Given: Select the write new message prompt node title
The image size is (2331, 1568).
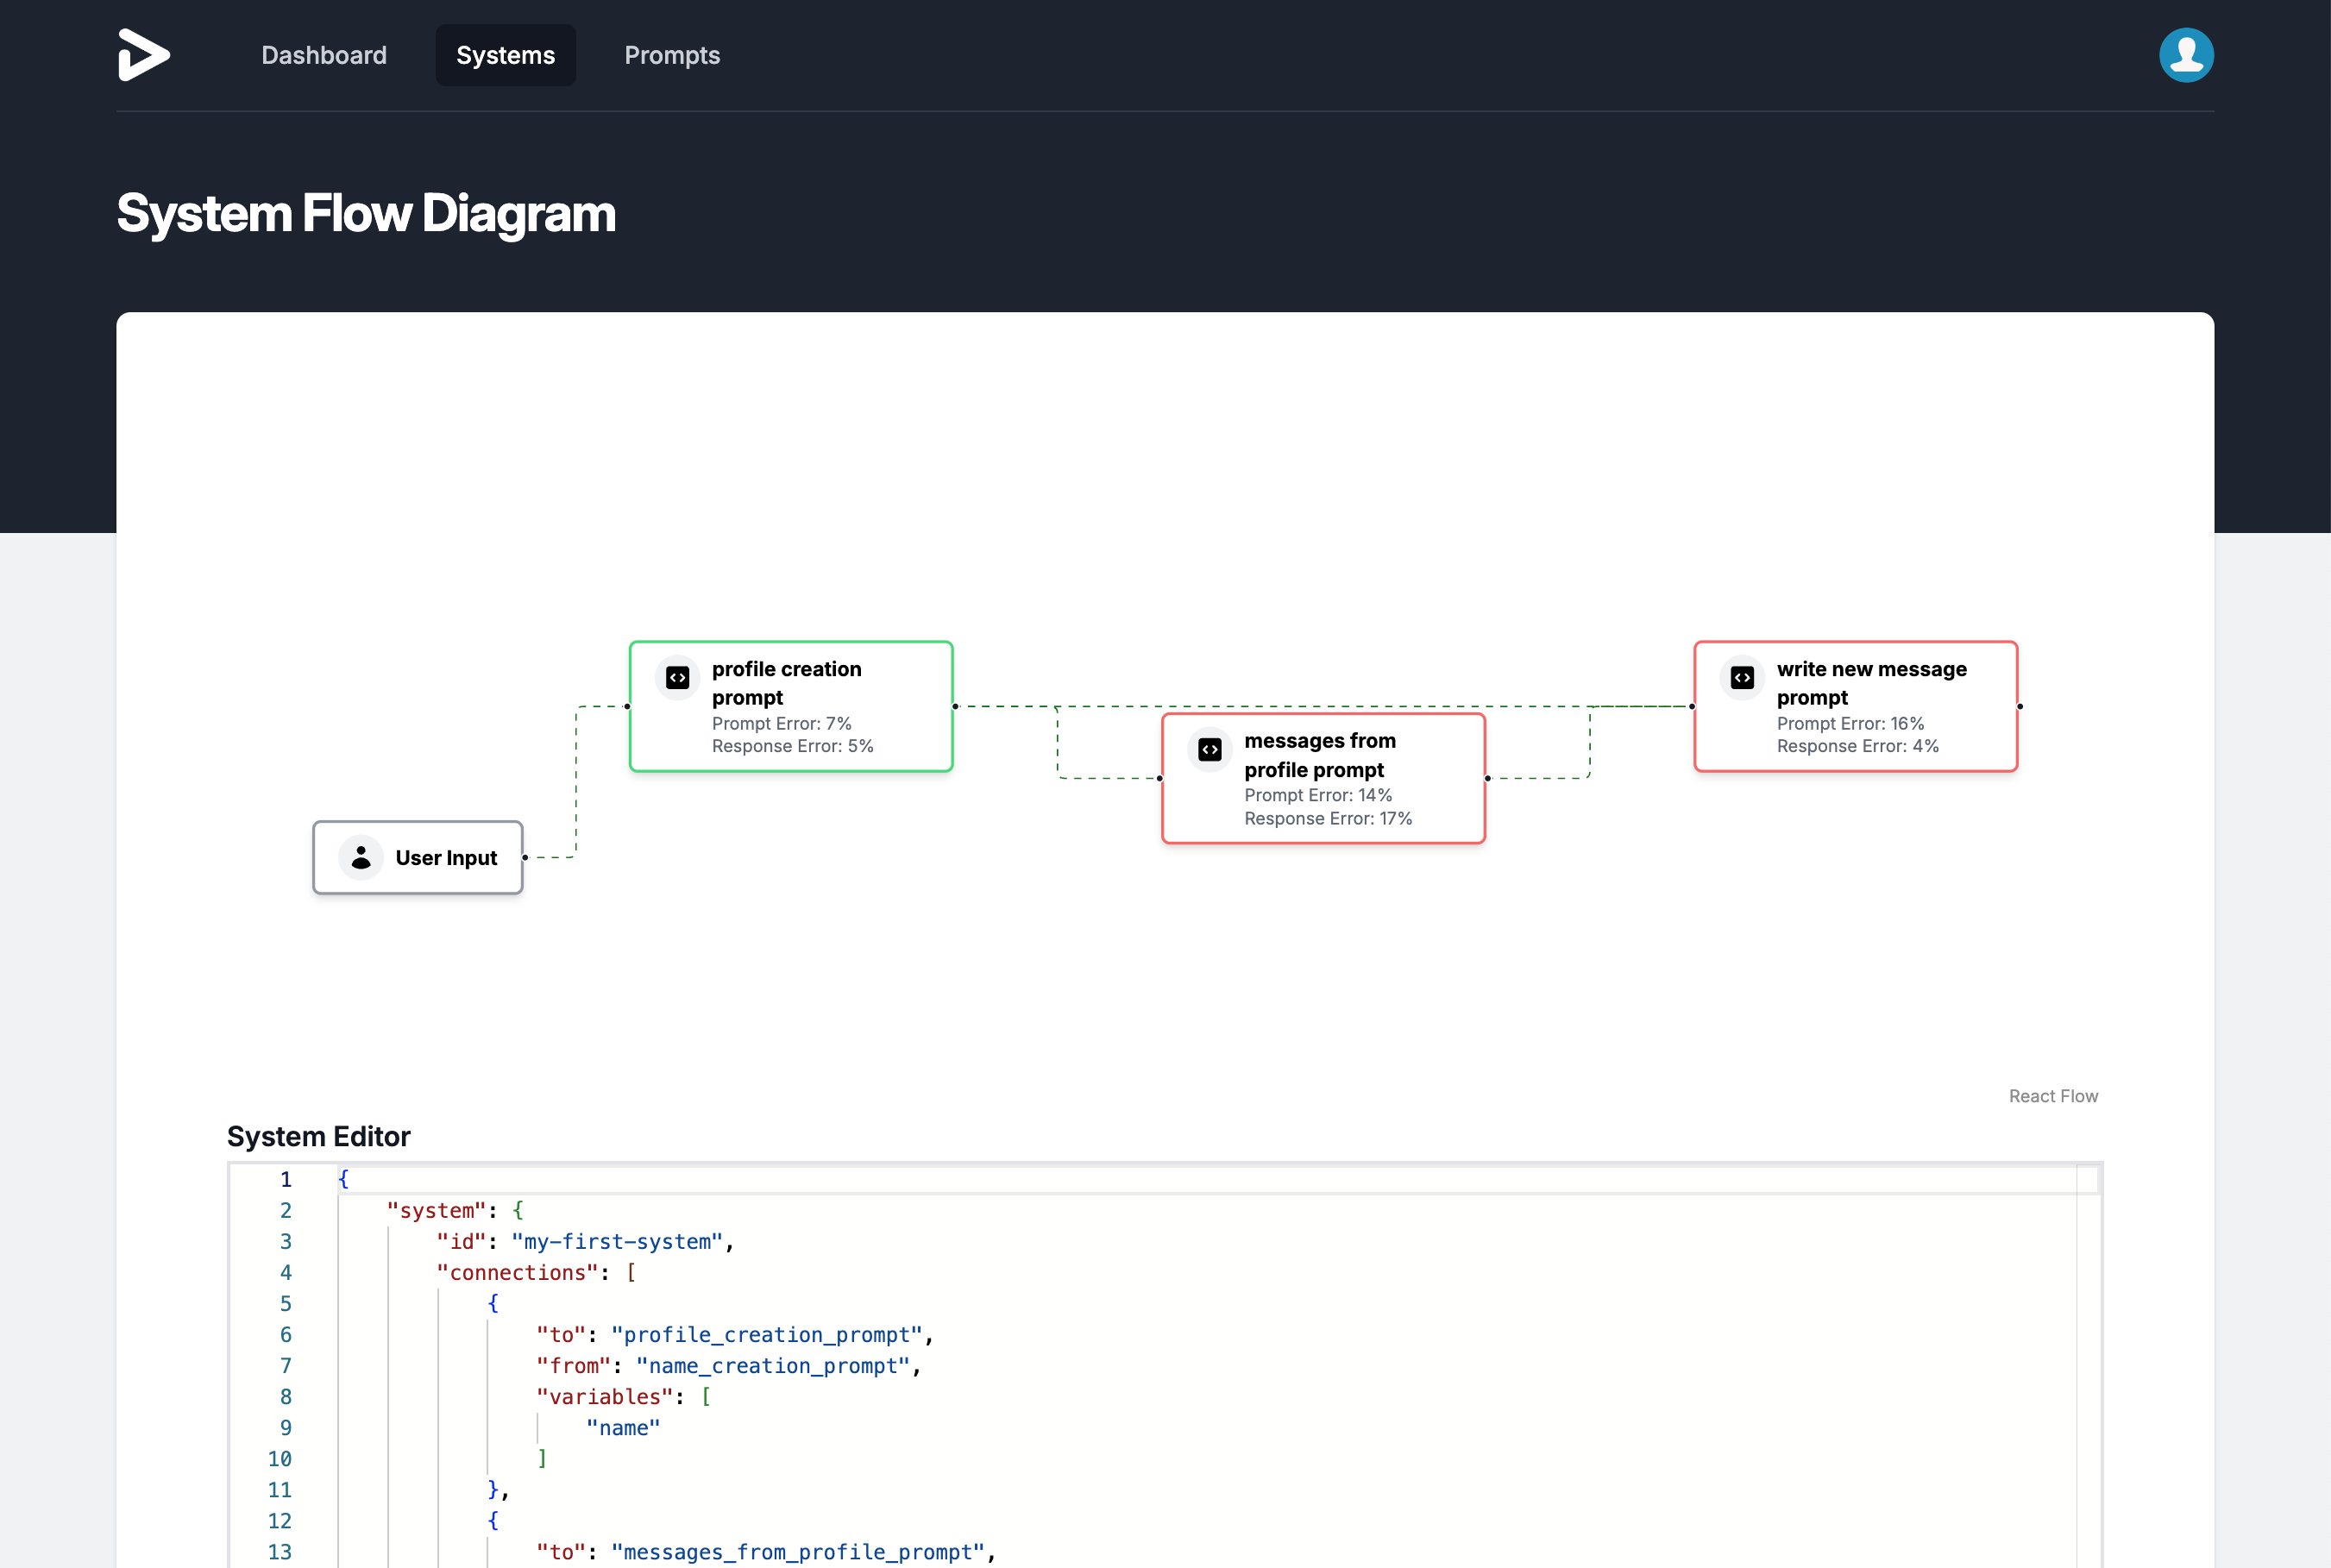Looking at the screenshot, I should coord(1871,683).
